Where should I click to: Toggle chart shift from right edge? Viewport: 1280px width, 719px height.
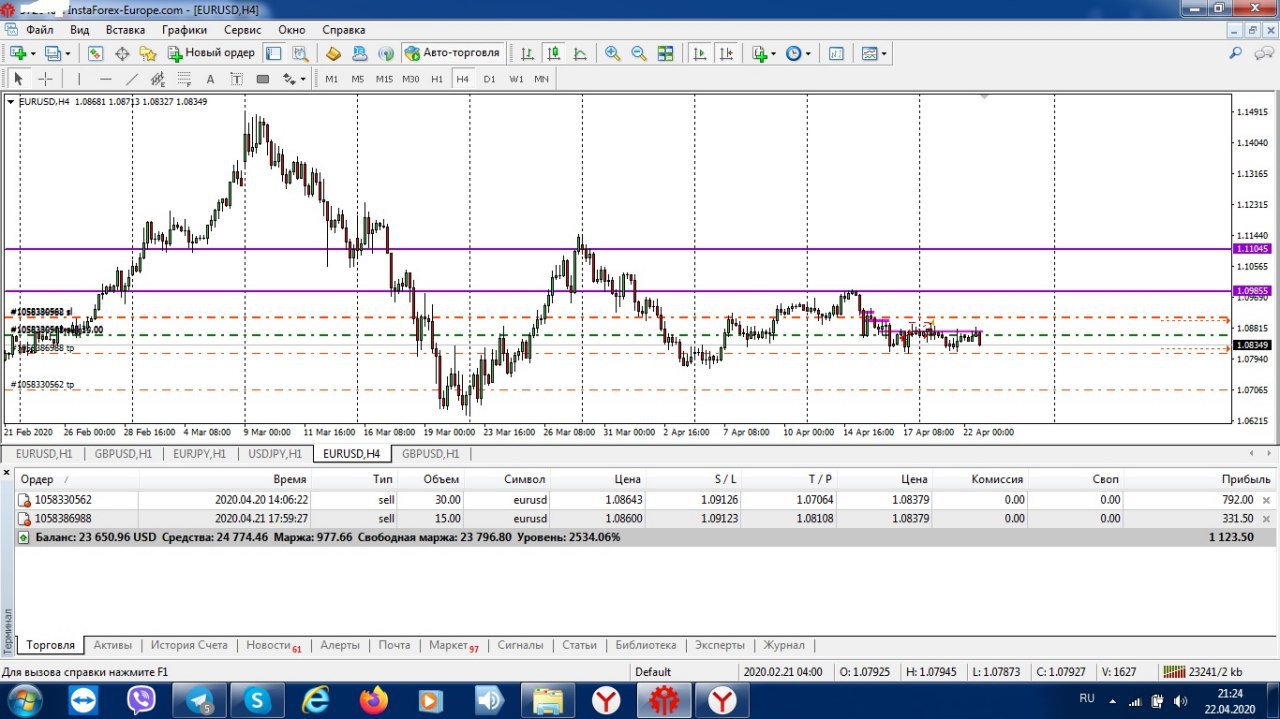(x=726, y=53)
